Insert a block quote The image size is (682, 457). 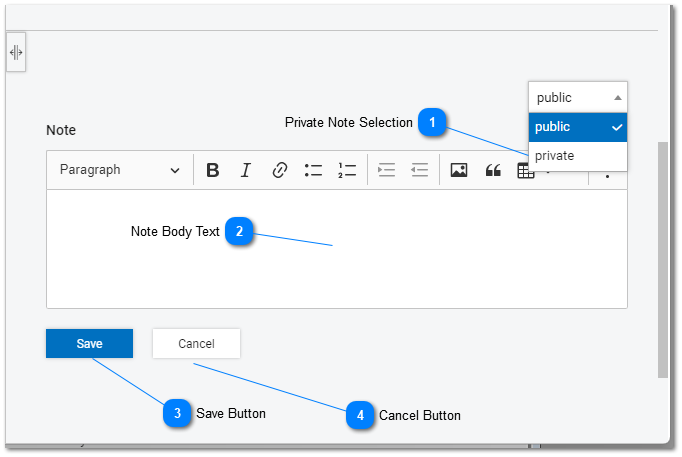[492, 170]
